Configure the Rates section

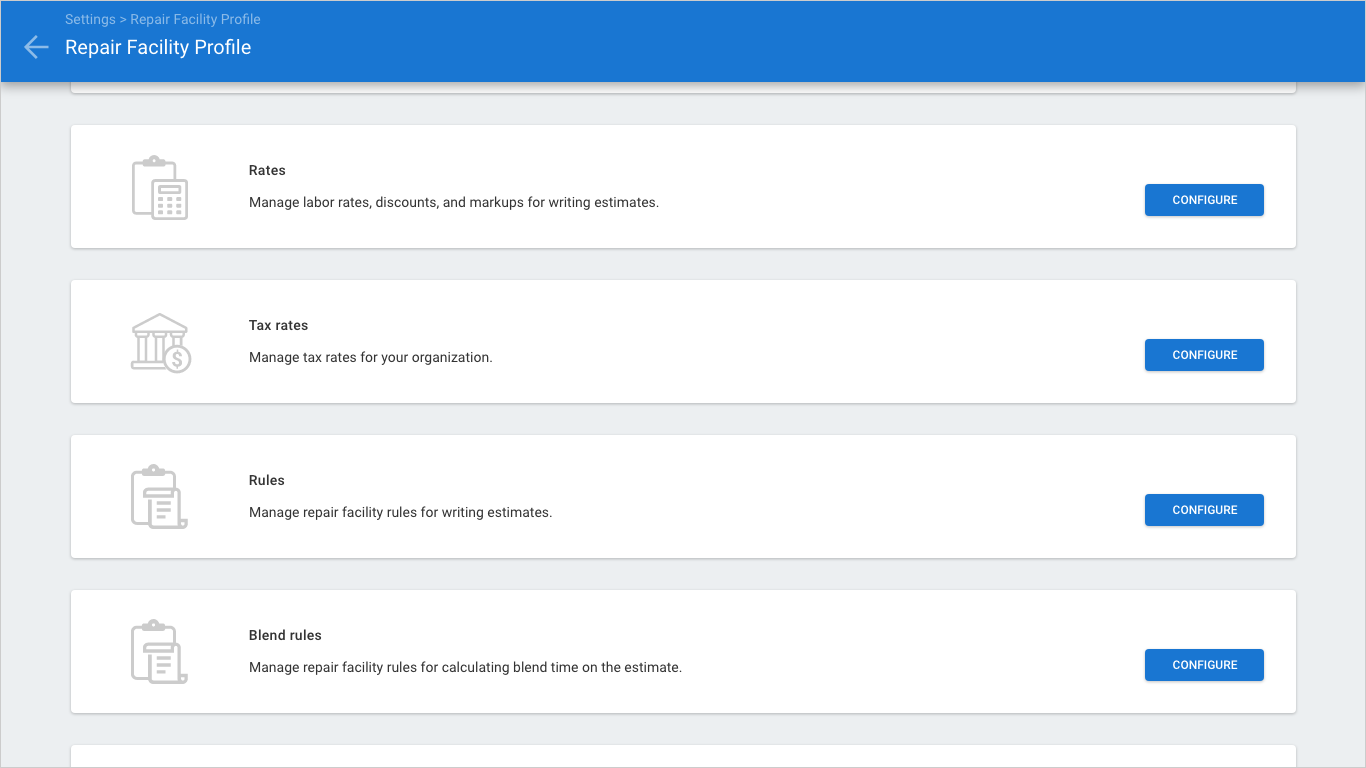click(1204, 200)
